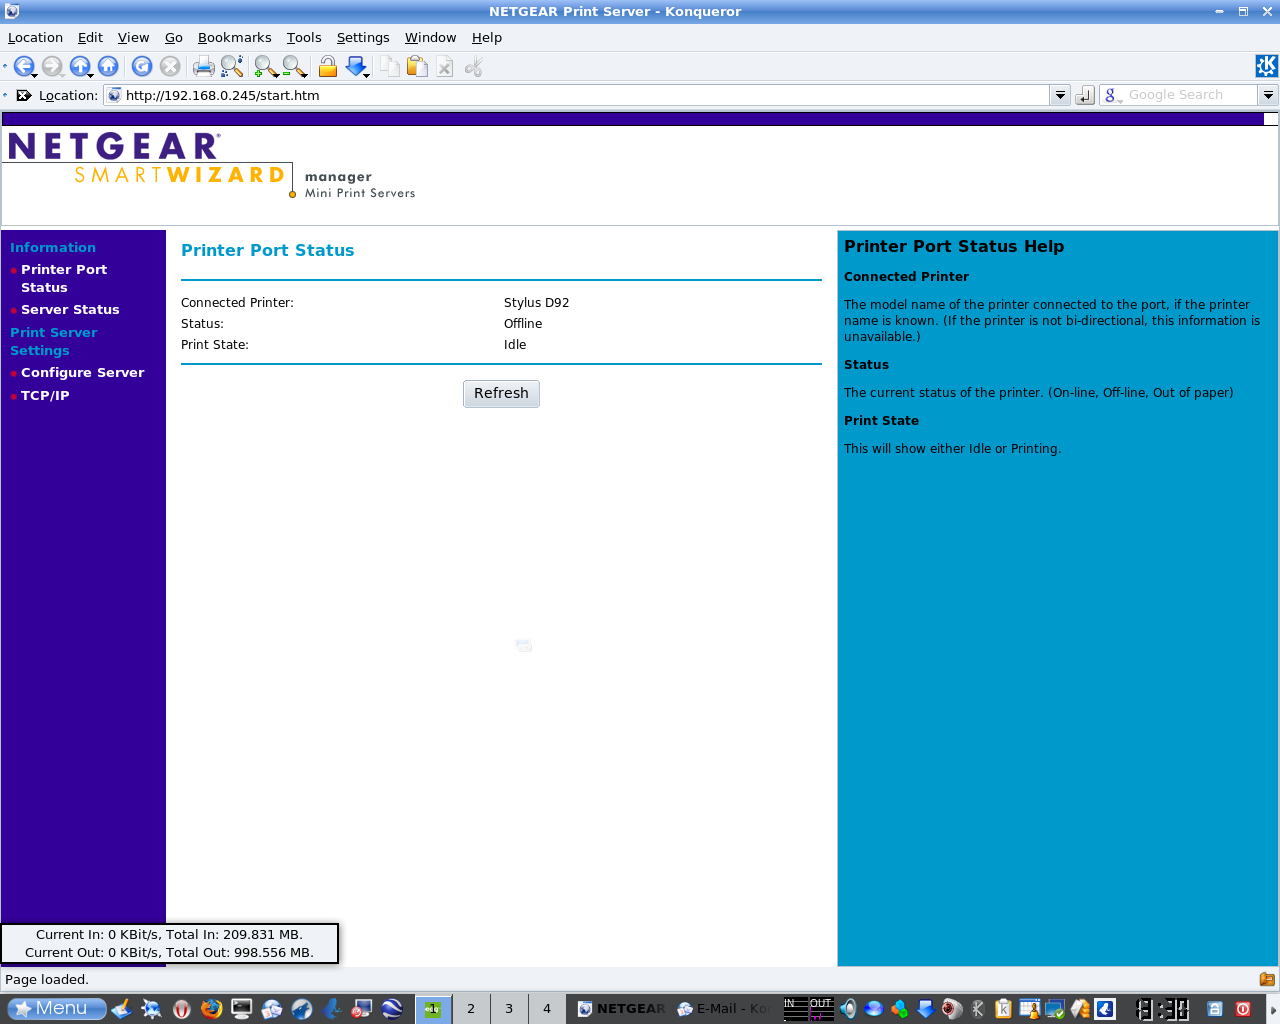
Task: Click the panel digital clock
Action: coord(1162,1009)
